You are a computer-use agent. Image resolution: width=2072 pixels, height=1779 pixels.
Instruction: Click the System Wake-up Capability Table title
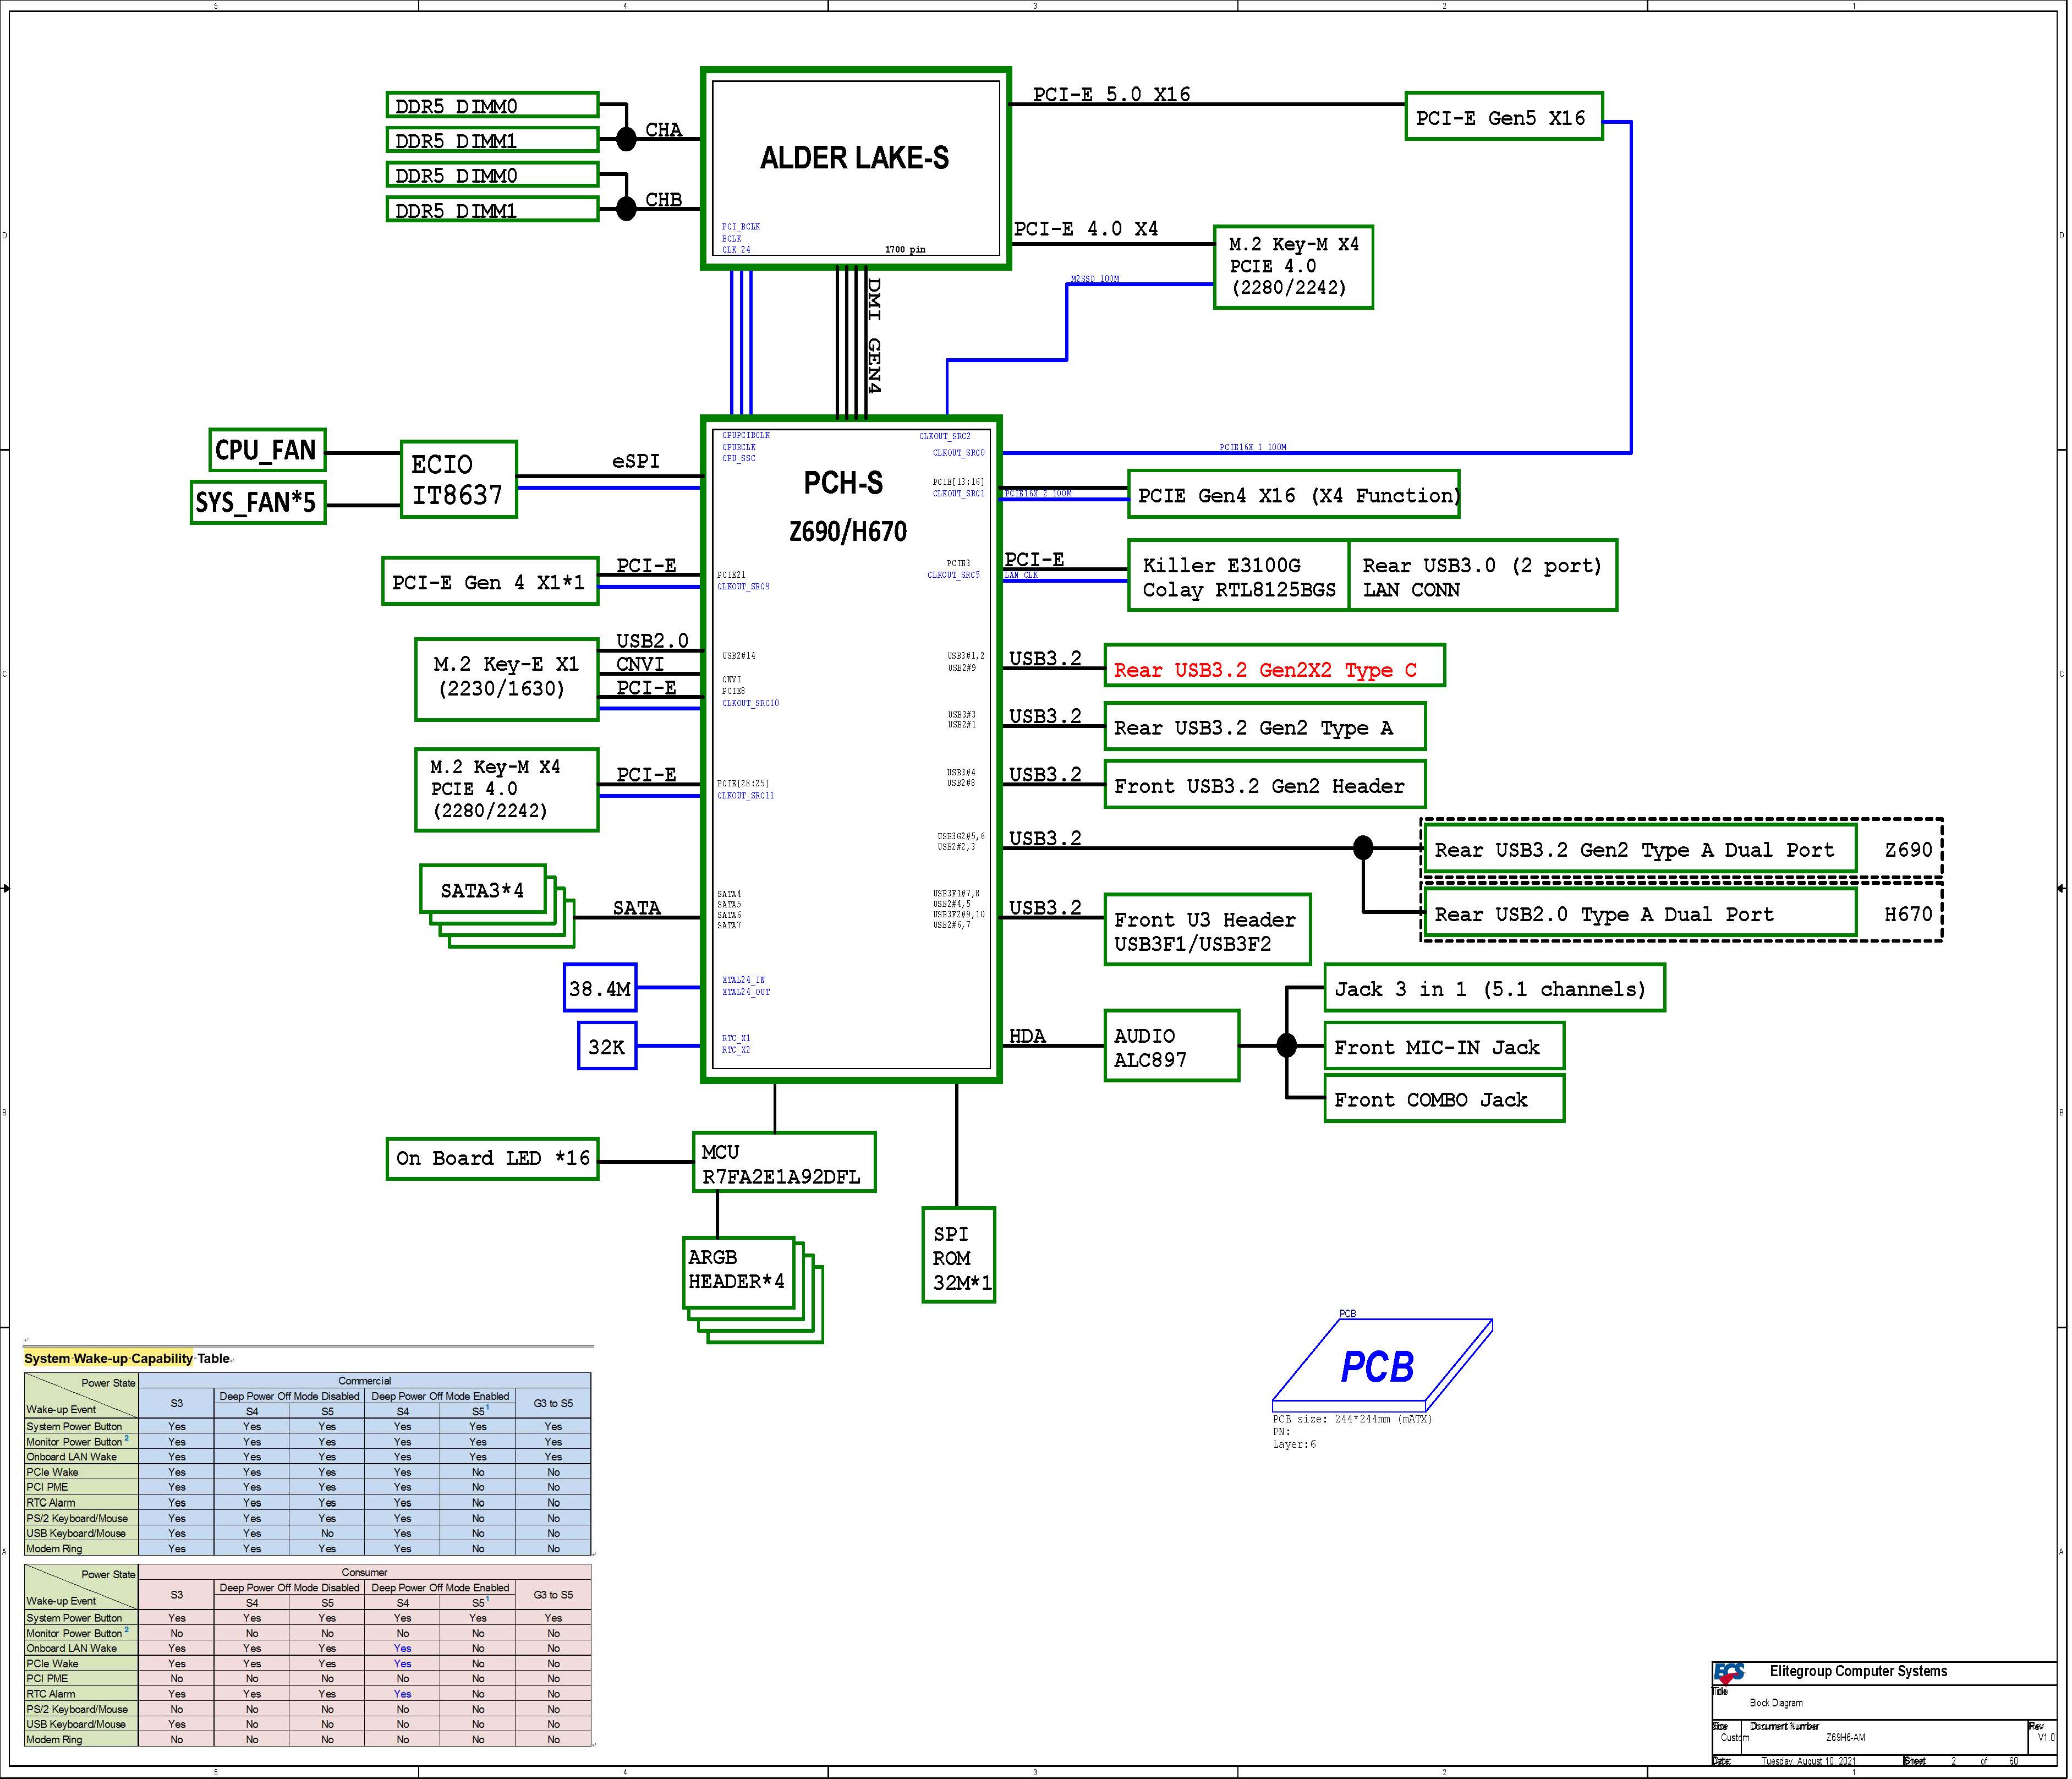127,1358
